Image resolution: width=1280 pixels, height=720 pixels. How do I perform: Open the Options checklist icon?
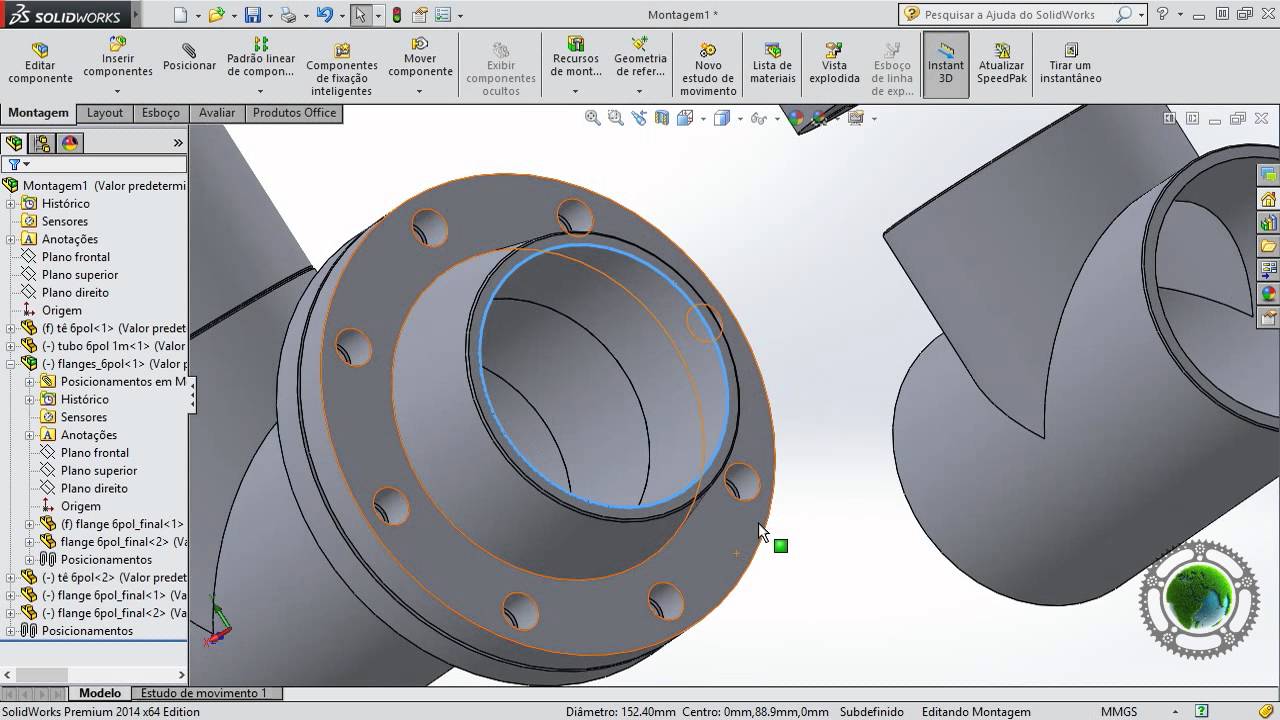tap(442, 15)
